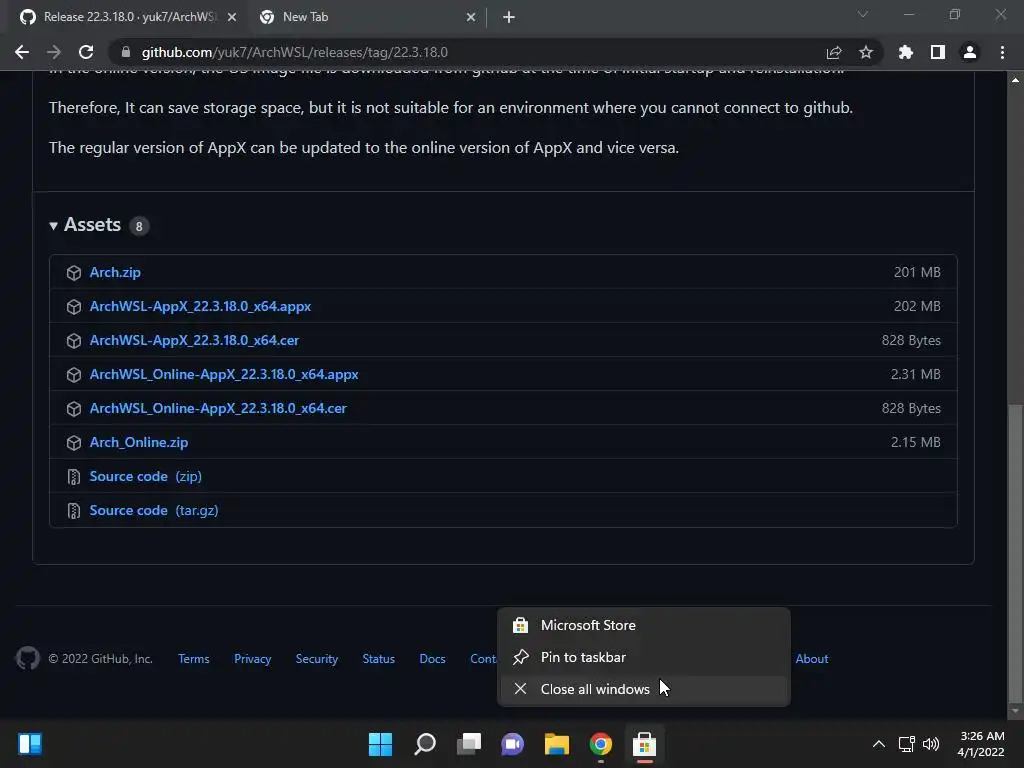This screenshot has width=1024, height=768.
Task: Open the Chat app on the taskbar
Action: coord(513,744)
